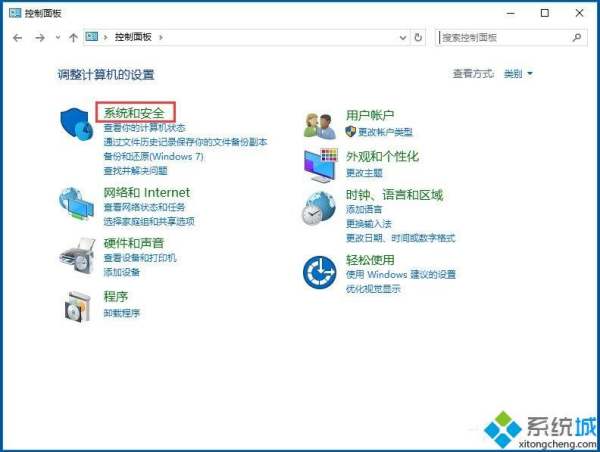Click 更改日期、时间或数字格式 link
600x452 pixels.
click(x=401, y=238)
